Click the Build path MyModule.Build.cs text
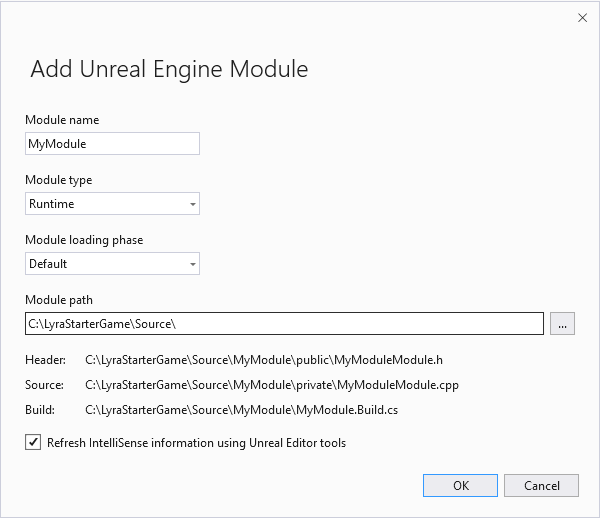 coord(241,410)
